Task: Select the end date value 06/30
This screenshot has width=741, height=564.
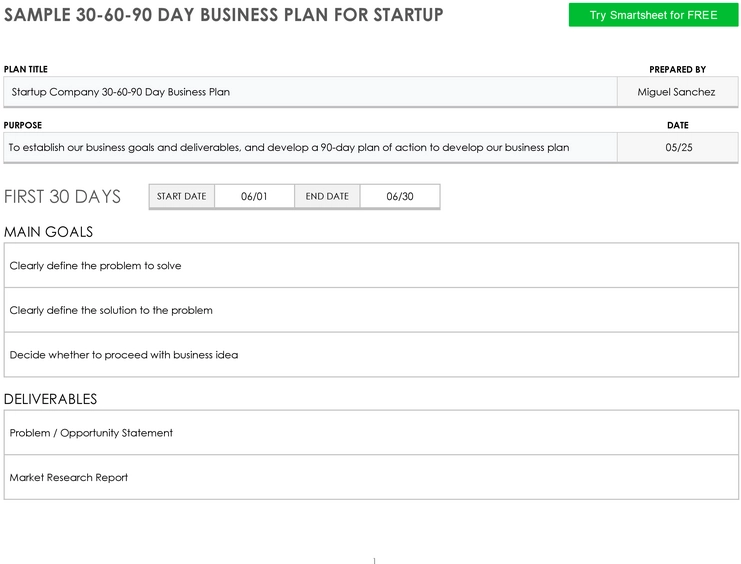Action: click(400, 196)
